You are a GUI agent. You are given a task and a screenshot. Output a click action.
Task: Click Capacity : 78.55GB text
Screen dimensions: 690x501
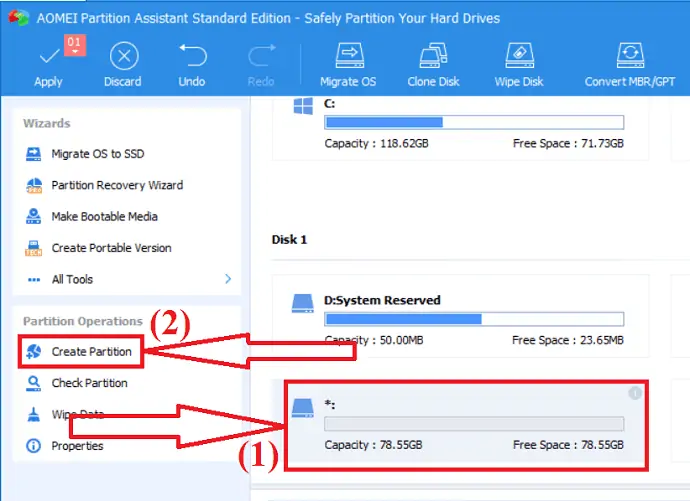[x=373, y=445]
